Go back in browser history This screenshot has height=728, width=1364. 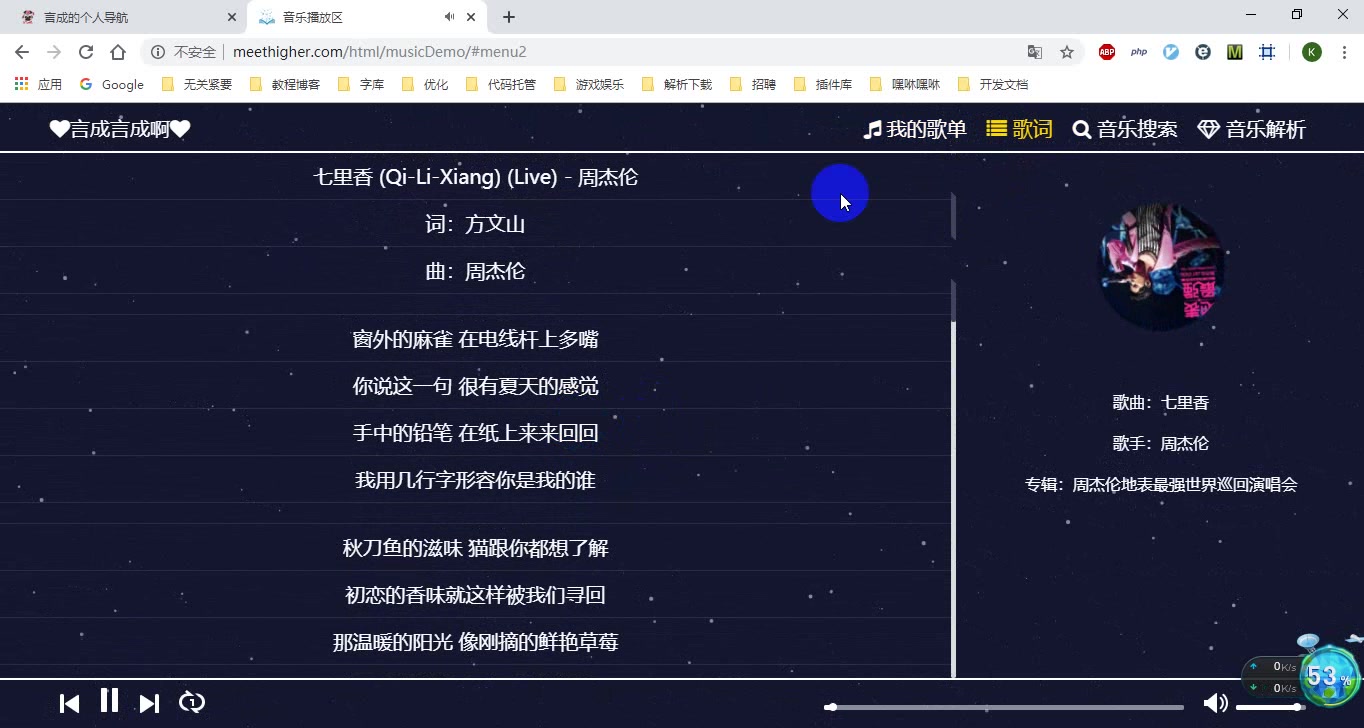[x=22, y=52]
